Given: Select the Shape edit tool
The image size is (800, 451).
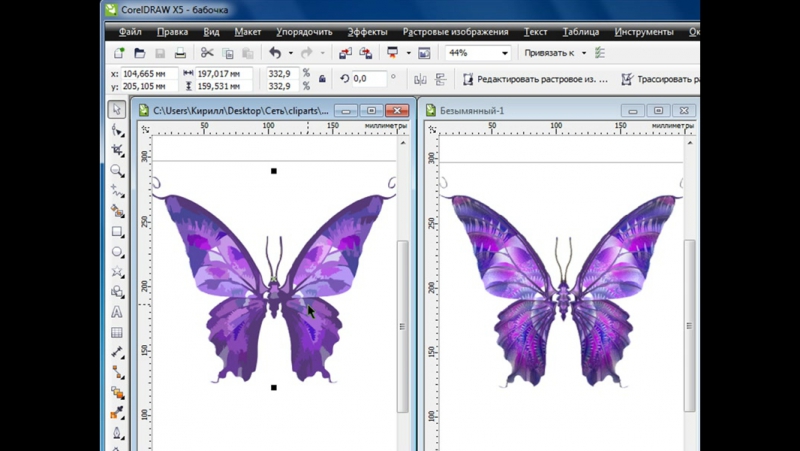Looking at the screenshot, I should 117,131.
